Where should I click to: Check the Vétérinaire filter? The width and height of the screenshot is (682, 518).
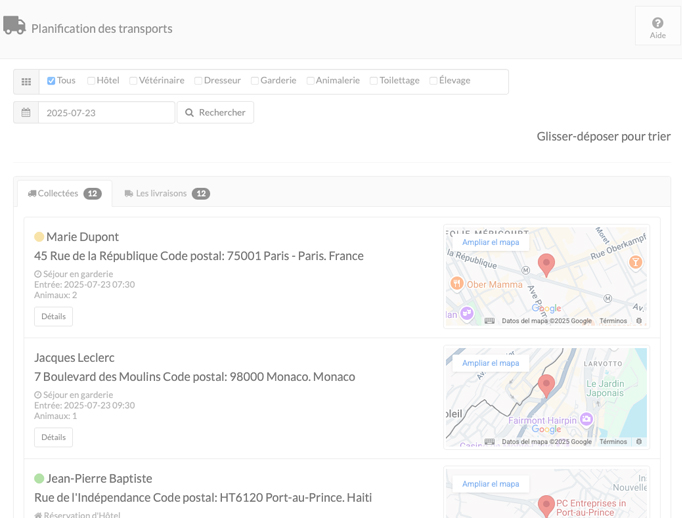tap(133, 81)
